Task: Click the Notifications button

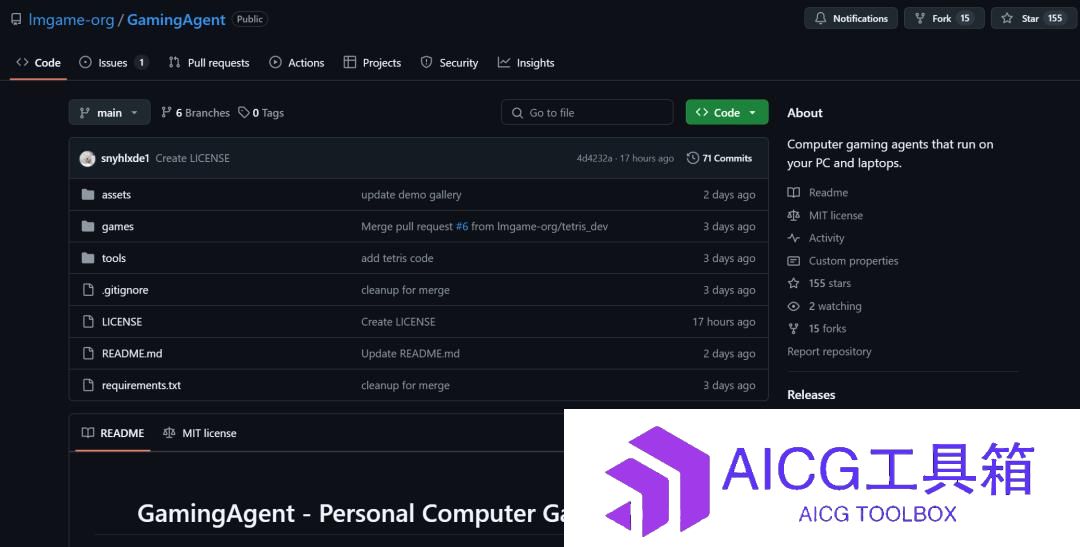Action: point(851,19)
